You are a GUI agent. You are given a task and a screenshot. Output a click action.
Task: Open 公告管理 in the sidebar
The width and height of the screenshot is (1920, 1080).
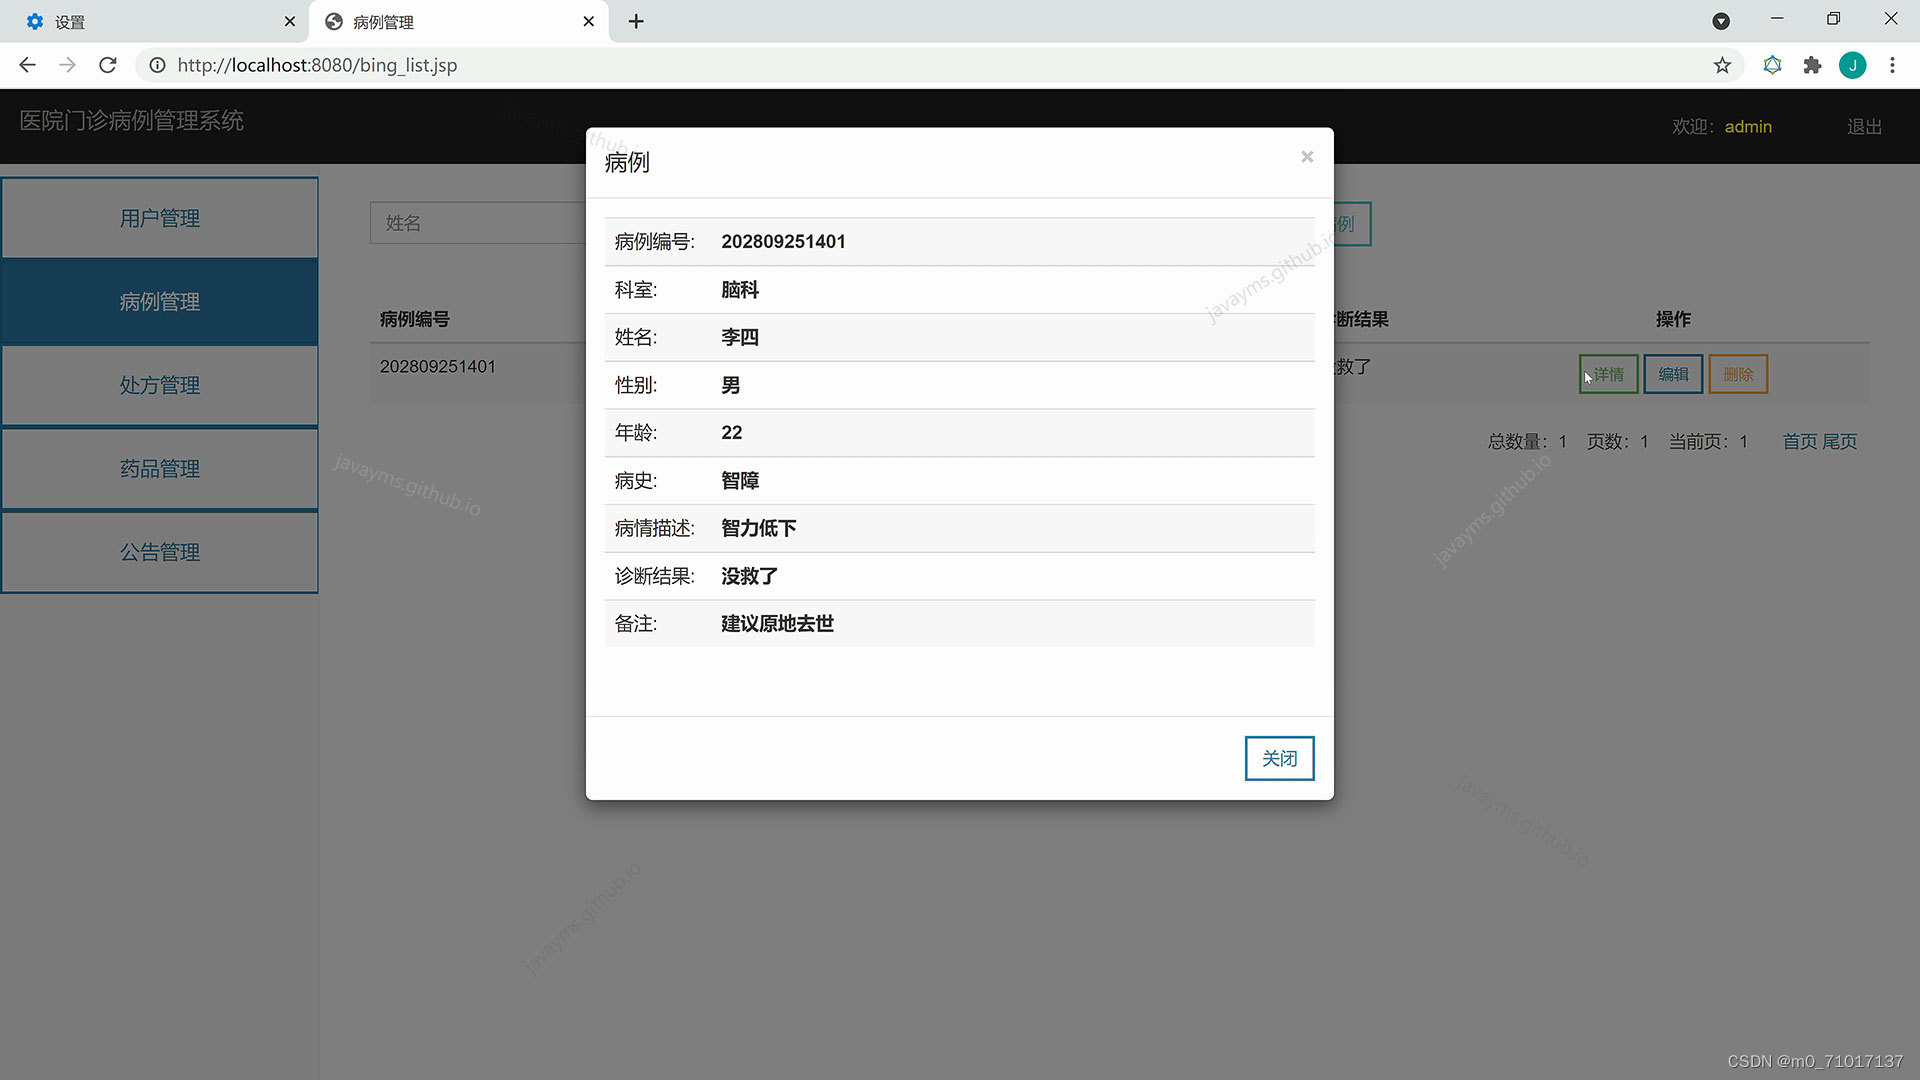pyautogui.click(x=160, y=552)
